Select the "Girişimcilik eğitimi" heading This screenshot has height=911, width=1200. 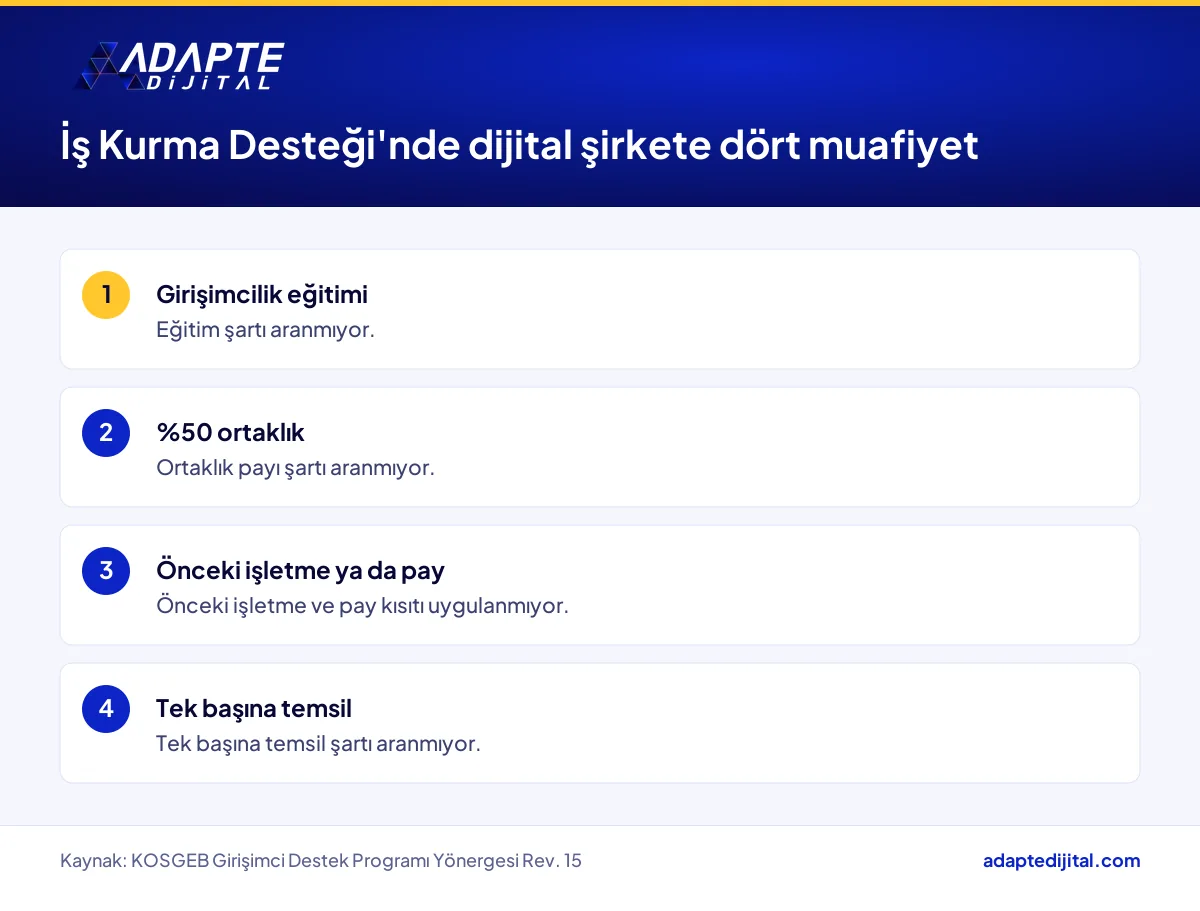point(262,295)
